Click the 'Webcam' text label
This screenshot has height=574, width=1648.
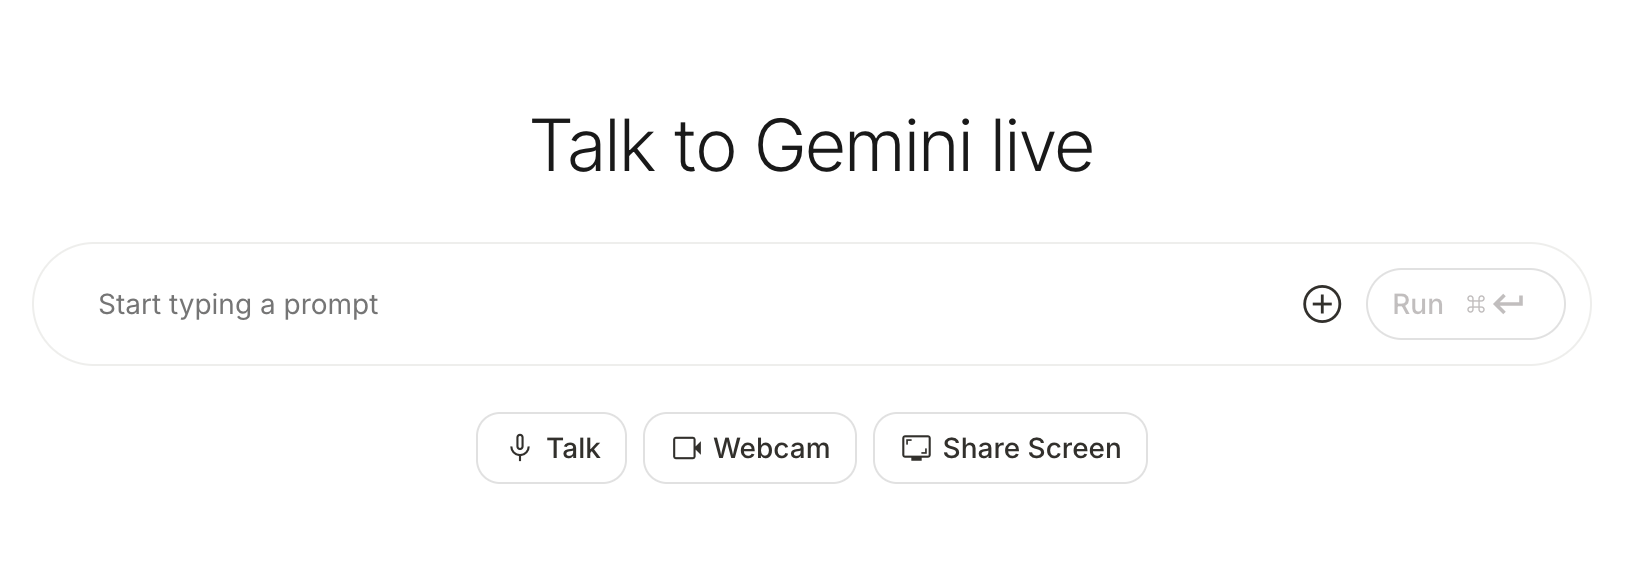[772, 448]
